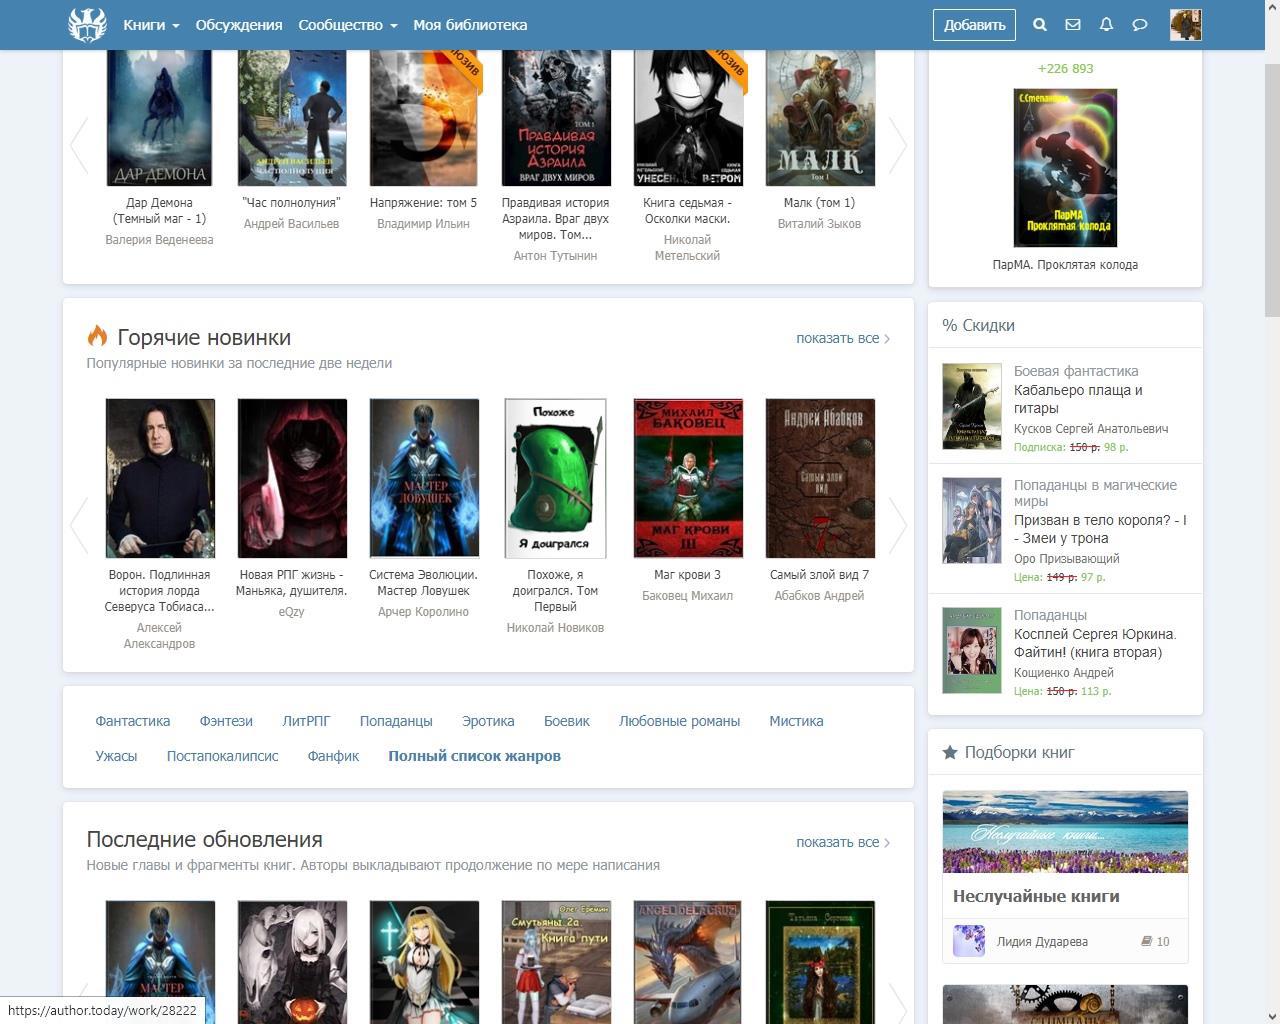Screen dimensions: 1280x1024
Task: Open the search magnifier icon
Action: 1040,25
